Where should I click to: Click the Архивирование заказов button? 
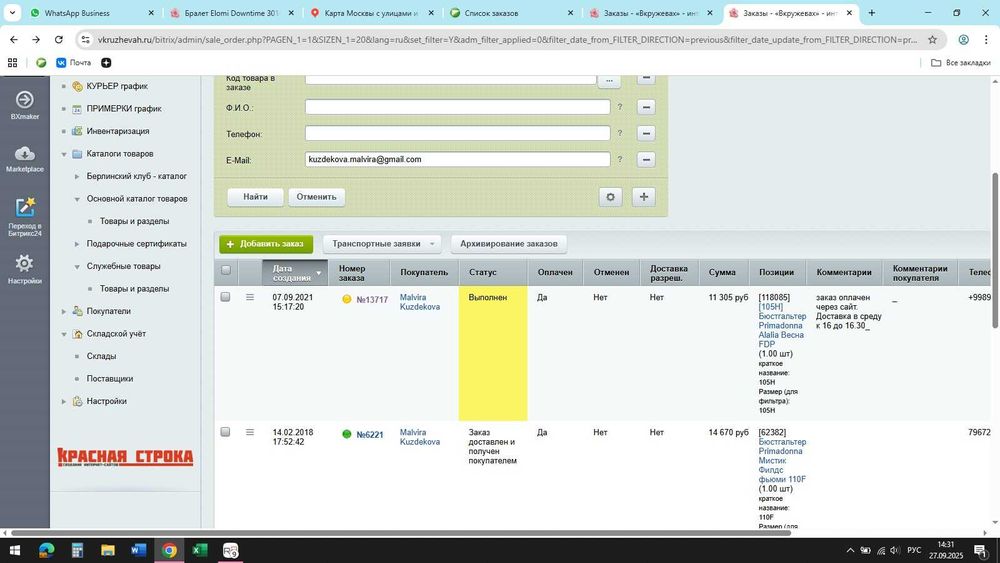508,244
